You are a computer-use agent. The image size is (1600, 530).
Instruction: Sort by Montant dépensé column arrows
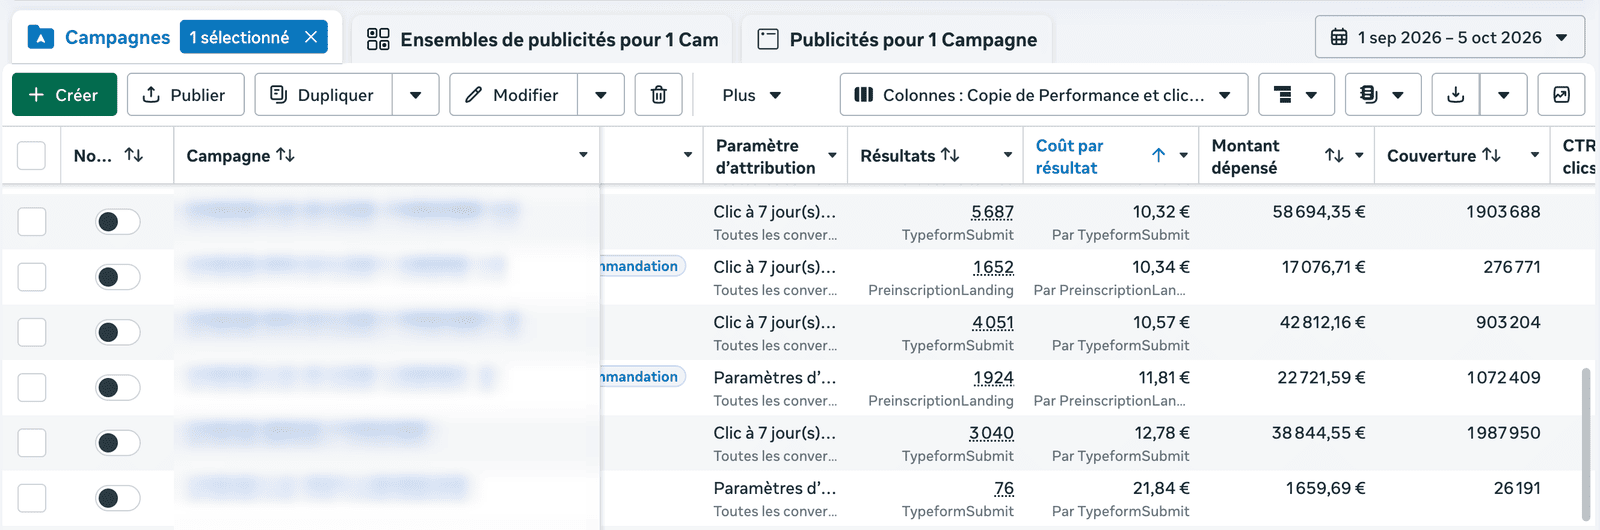point(1334,155)
